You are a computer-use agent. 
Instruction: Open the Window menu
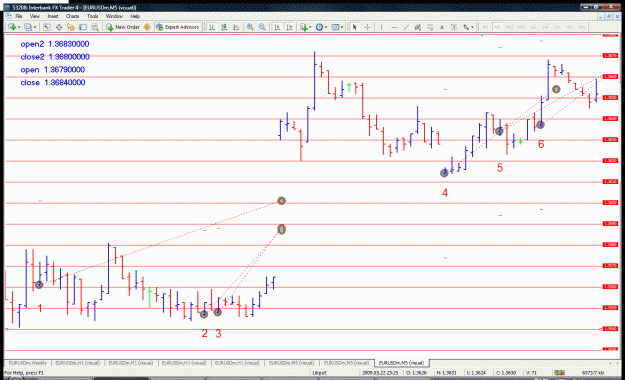point(114,16)
